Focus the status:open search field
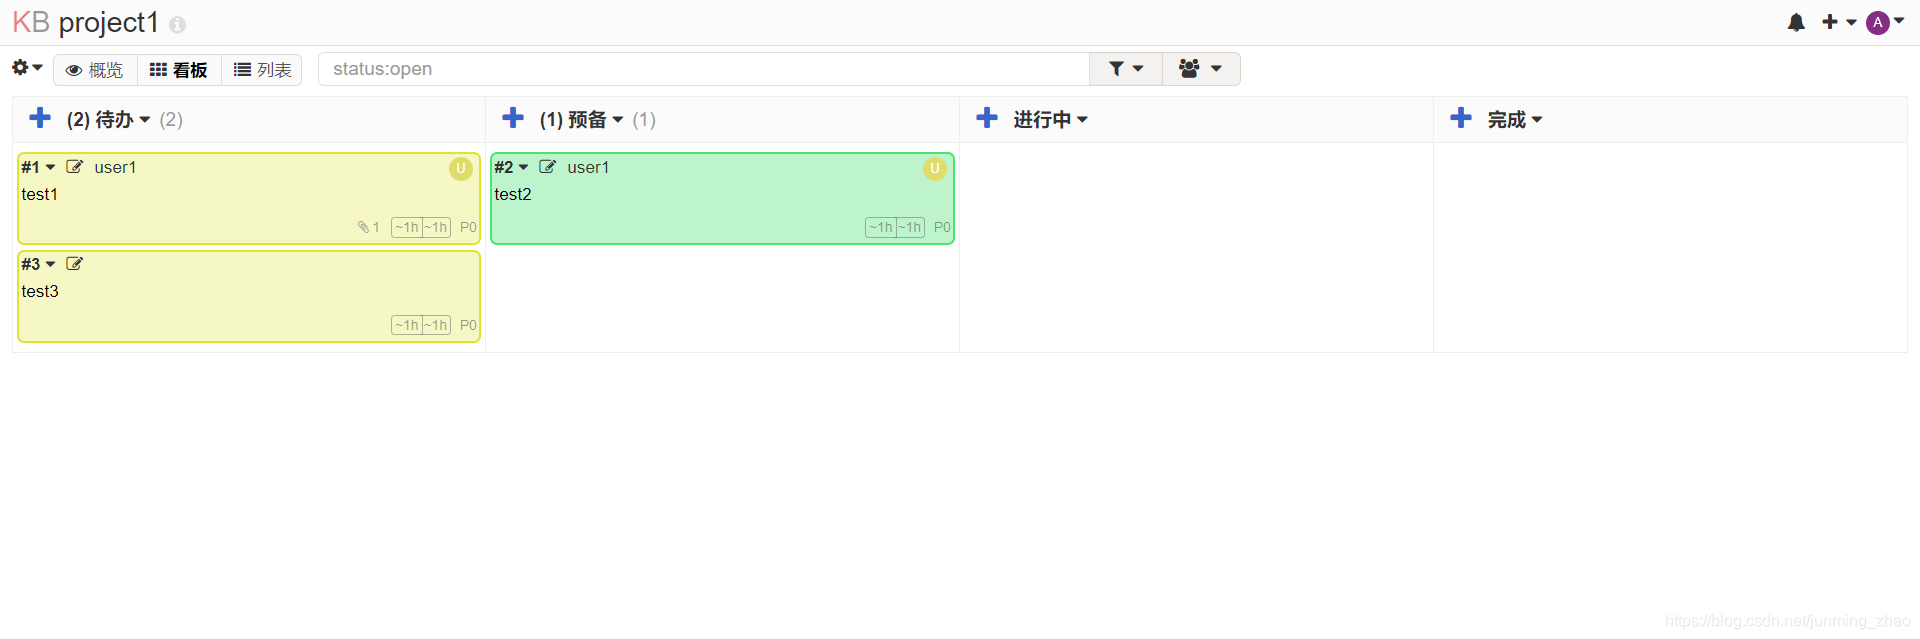Screen dimensions: 1920x639 click(704, 69)
